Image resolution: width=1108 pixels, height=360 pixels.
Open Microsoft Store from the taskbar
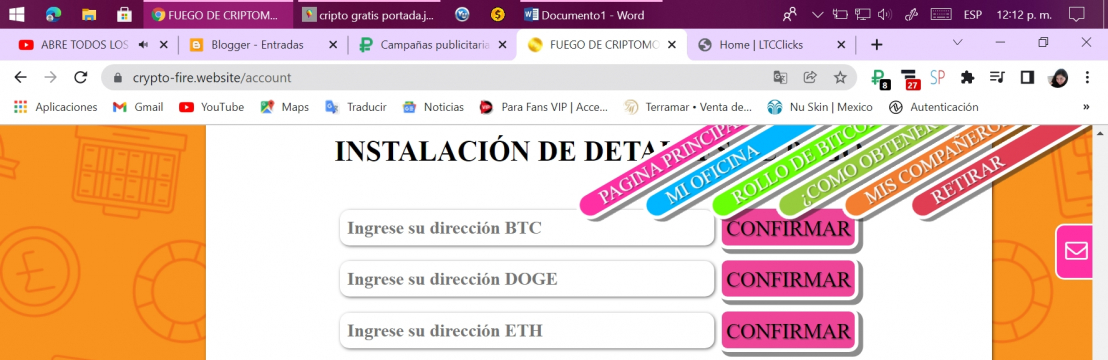tap(124, 14)
